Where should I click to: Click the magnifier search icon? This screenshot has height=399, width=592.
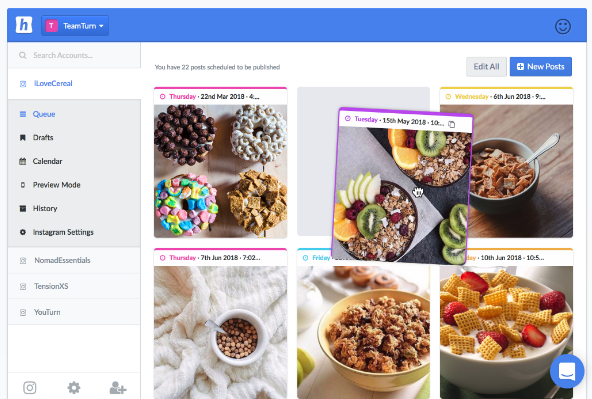[x=23, y=55]
